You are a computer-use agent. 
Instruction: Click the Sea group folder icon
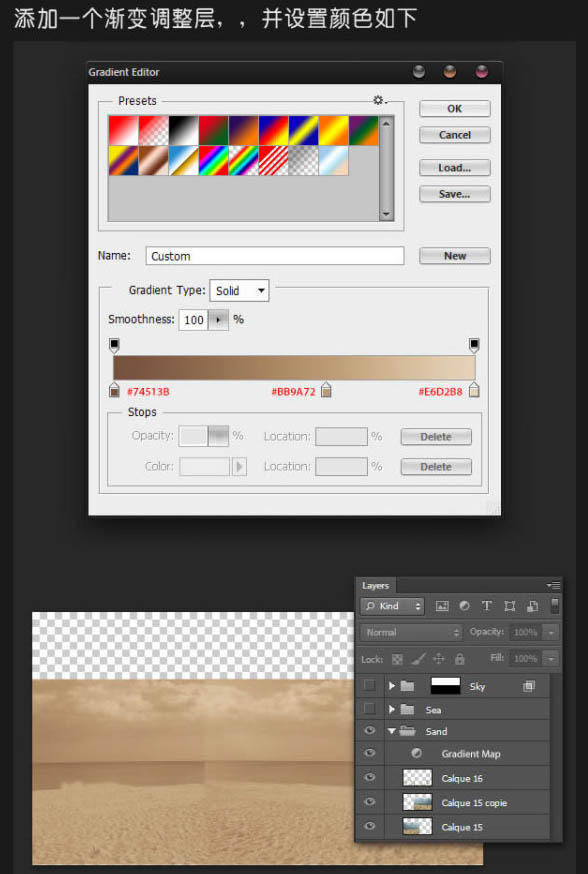pos(407,710)
